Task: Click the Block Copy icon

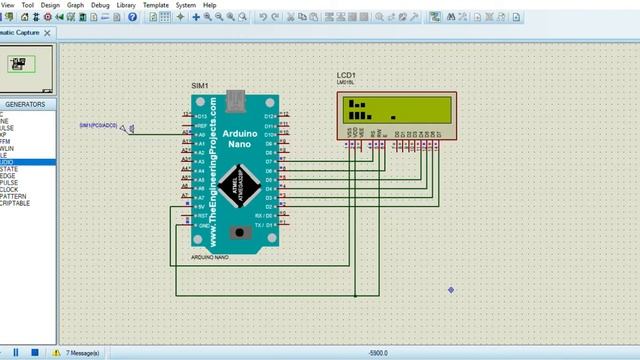Action: point(329,17)
